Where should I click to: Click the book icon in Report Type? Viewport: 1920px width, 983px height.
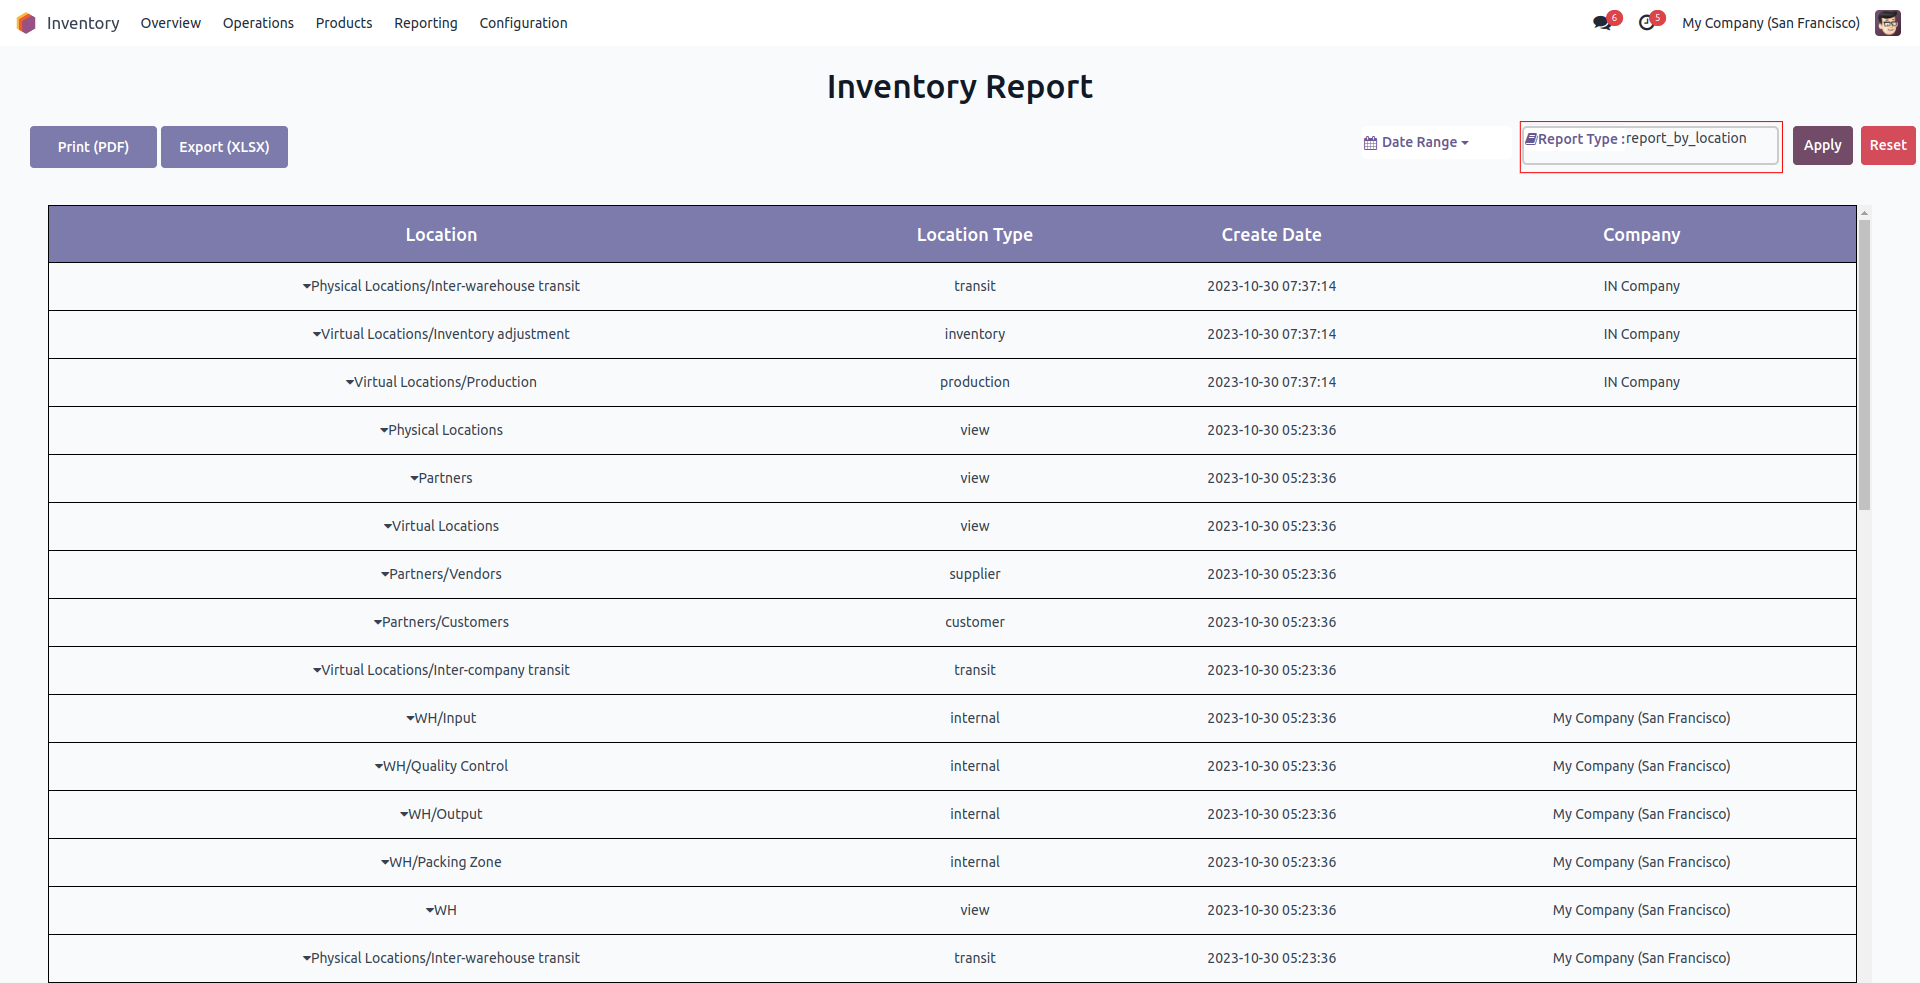(1530, 139)
